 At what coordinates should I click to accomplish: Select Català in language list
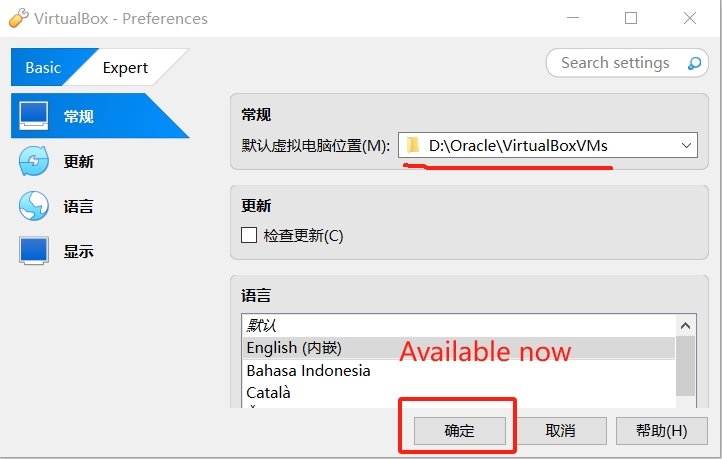tap(458, 393)
